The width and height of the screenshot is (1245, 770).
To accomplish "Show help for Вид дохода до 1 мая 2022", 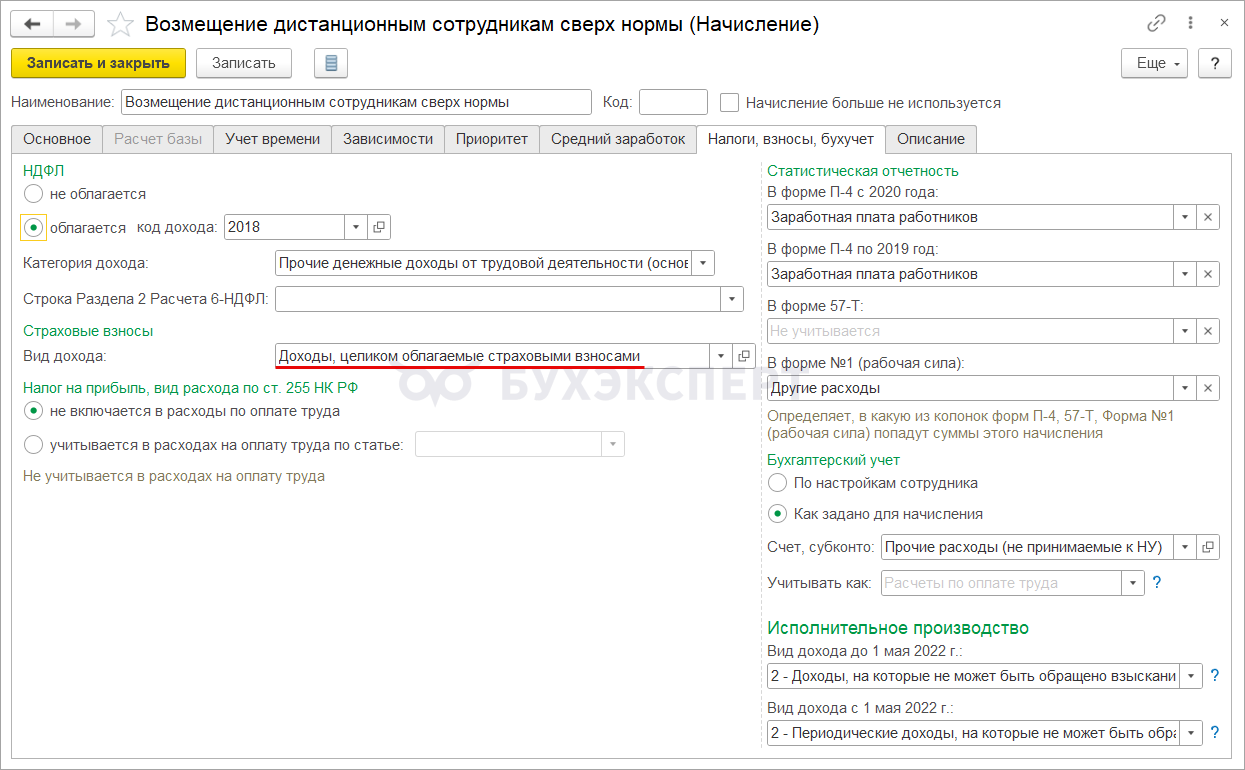I will (x=1215, y=676).
